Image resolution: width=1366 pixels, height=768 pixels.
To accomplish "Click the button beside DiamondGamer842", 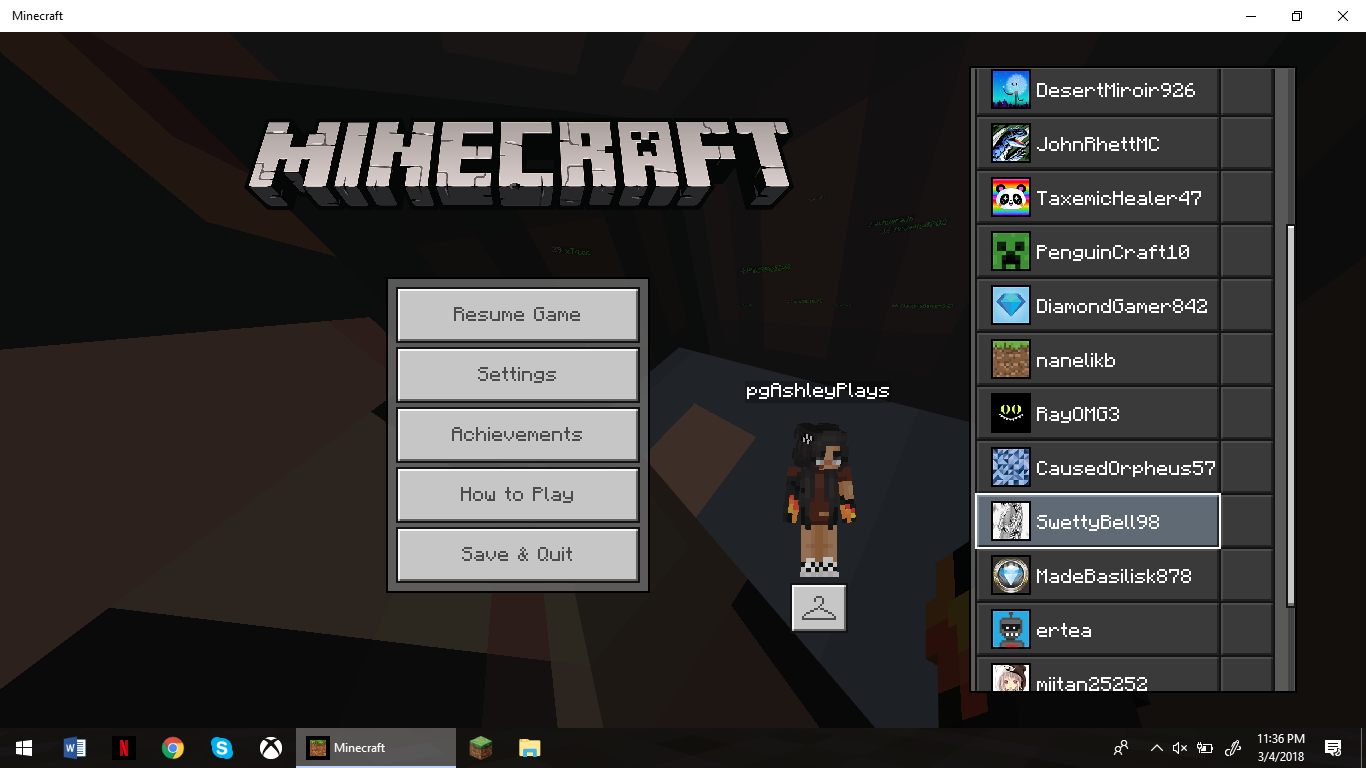I will pyautogui.click(x=1246, y=306).
